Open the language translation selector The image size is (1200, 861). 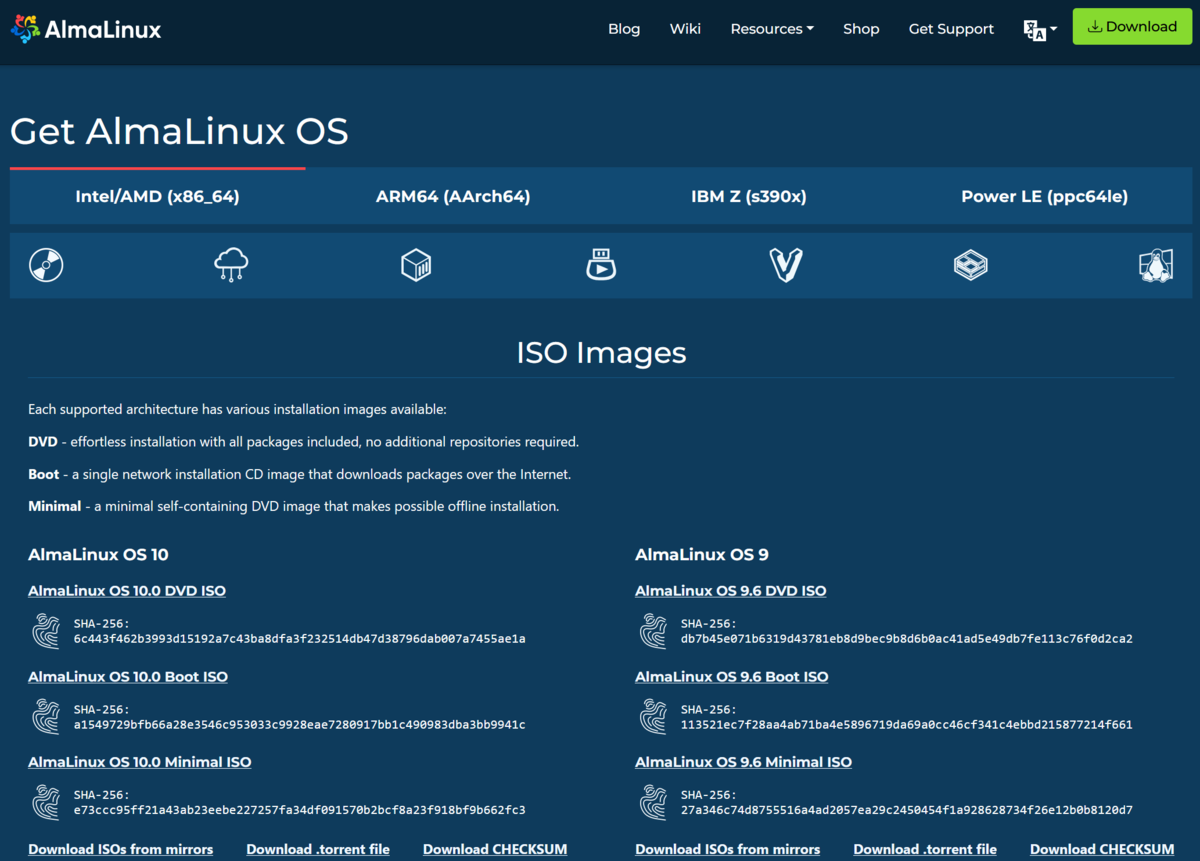tap(1040, 29)
